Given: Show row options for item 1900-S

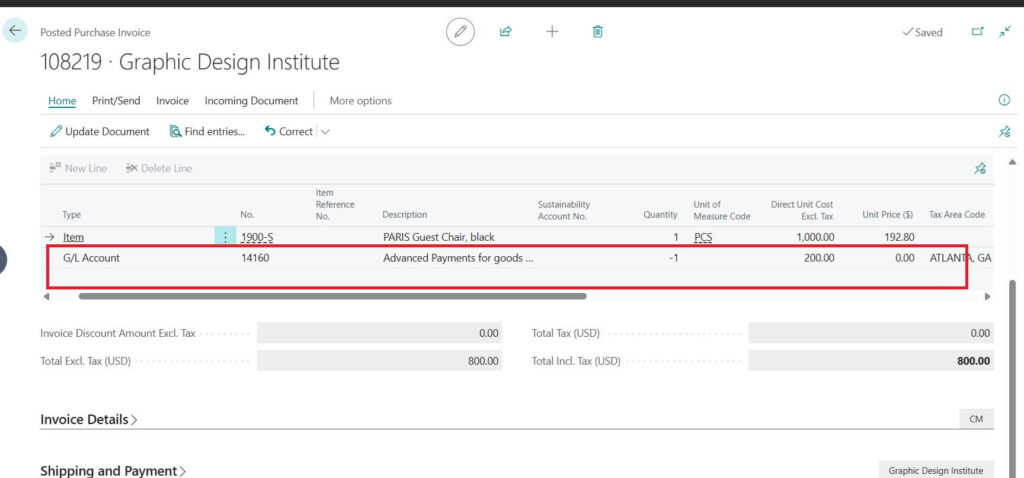Looking at the screenshot, I should pos(225,237).
